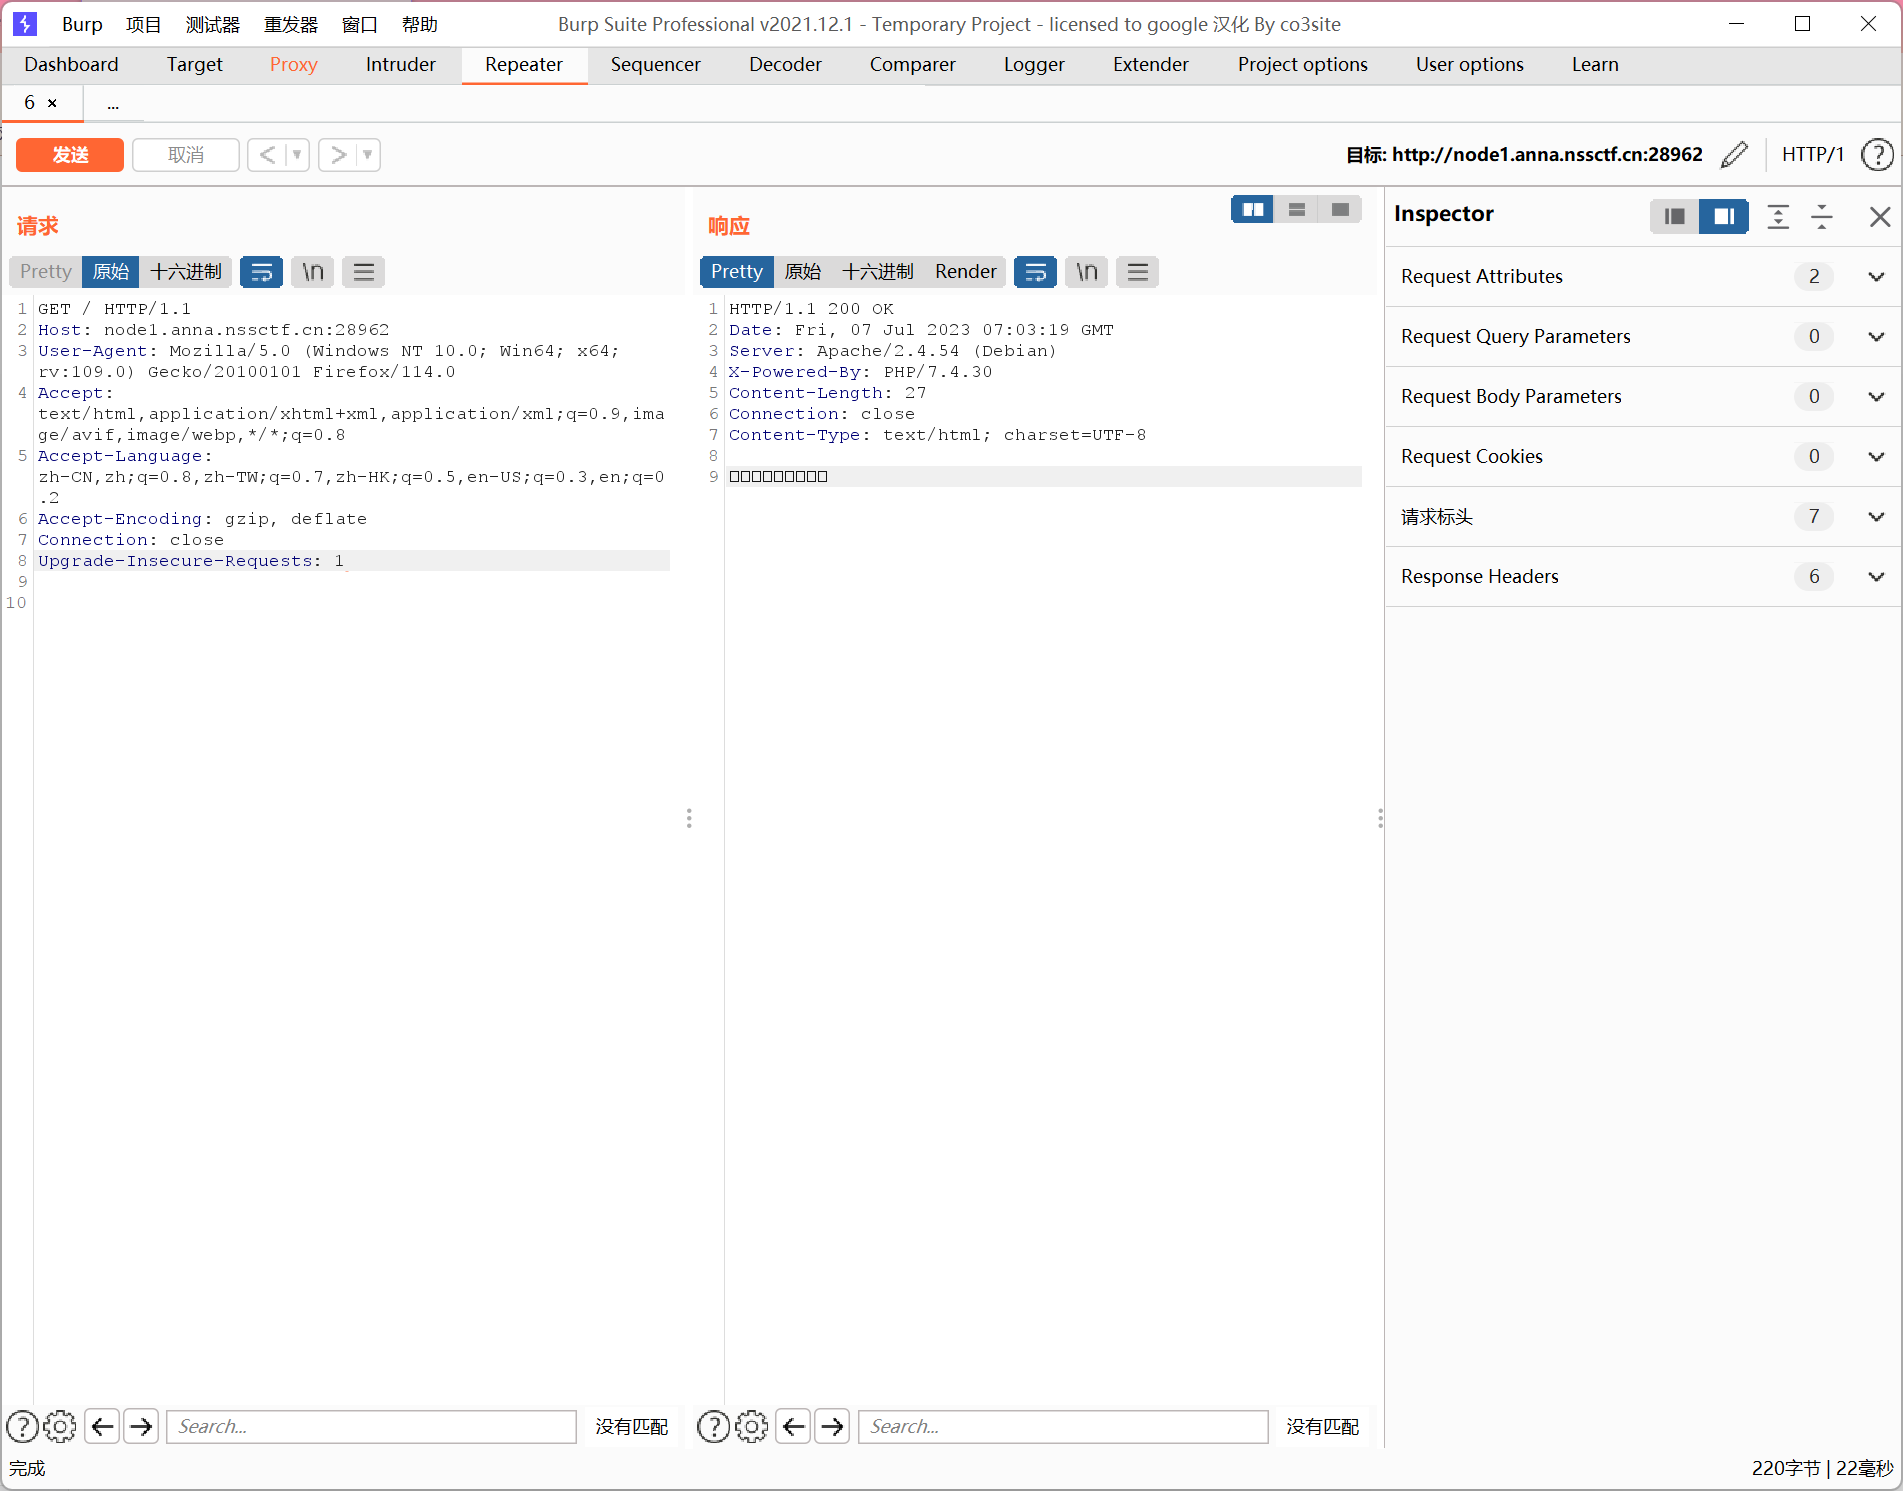Screen dimensions: 1903x1491
Task: Open the 窗口 menu
Action: pyautogui.click(x=360, y=24)
